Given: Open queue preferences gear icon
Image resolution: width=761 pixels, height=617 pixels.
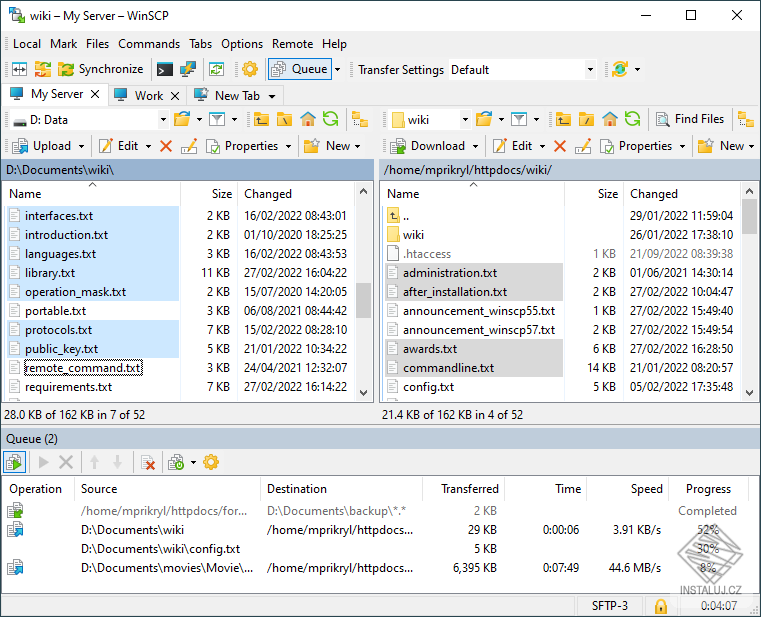Looking at the screenshot, I should (211, 462).
